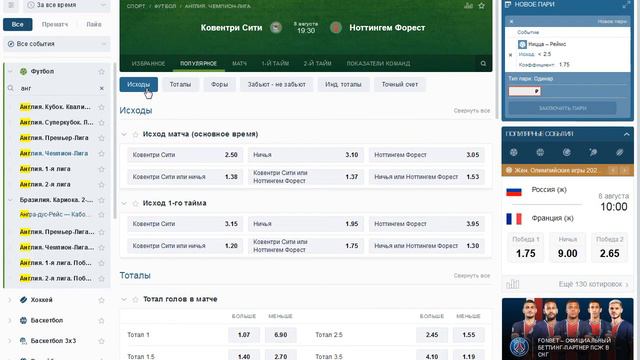Click the Ноттингем Форест team logo

[x=336, y=28]
